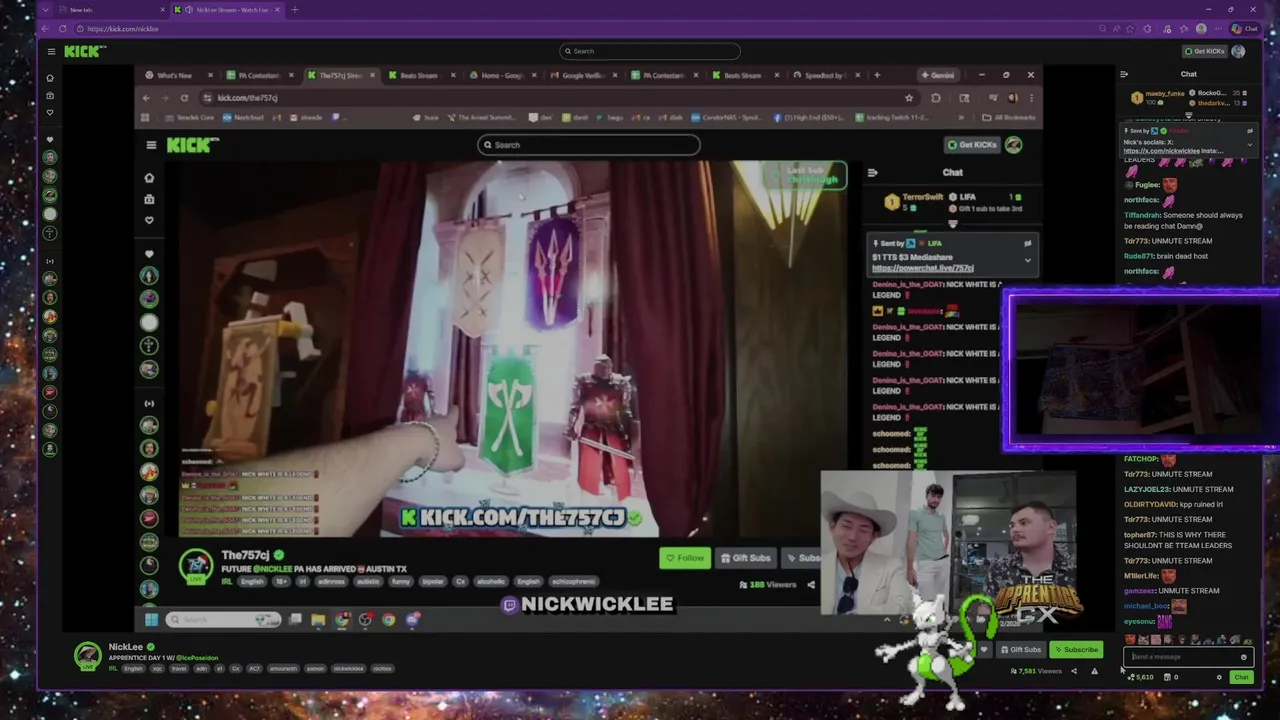This screenshot has height=720, width=1280.
Task: Expand inner chat pinned message chevron
Action: pyautogui.click(x=1027, y=261)
